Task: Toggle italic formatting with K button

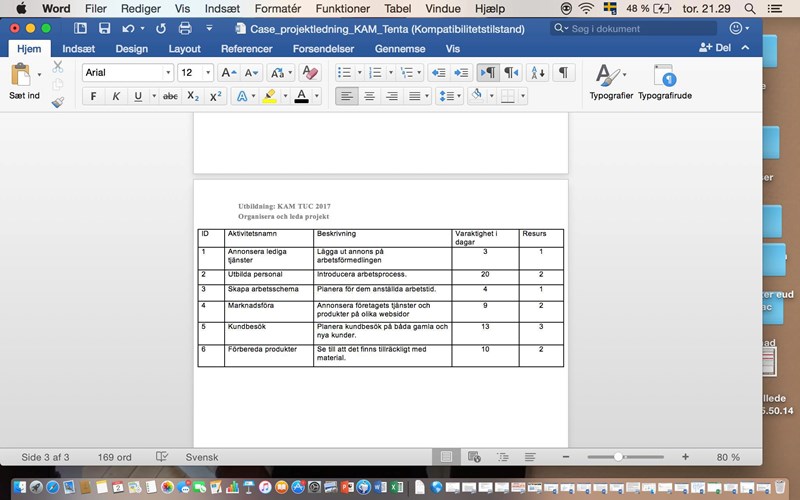Action: [116, 97]
